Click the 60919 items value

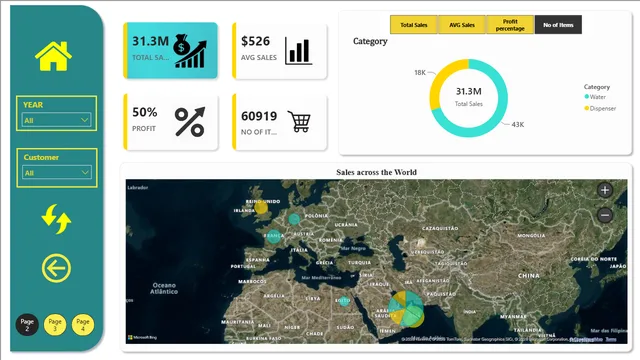[259, 116]
